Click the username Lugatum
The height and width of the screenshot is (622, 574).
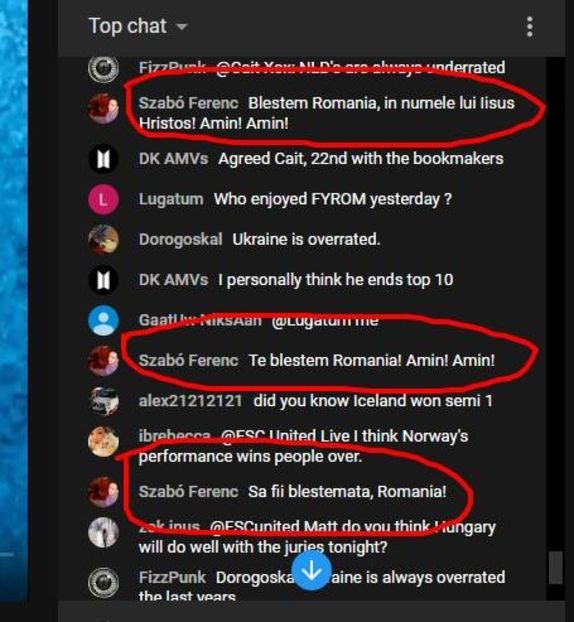171,199
